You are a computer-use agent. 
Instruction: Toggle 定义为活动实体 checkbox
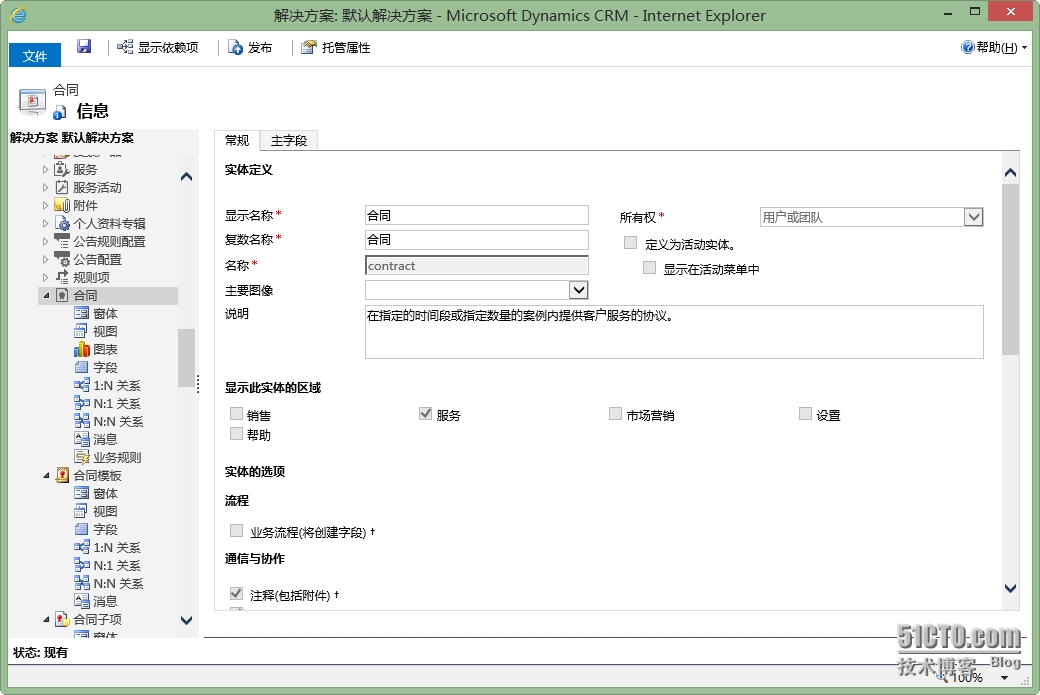[x=630, y=243]
